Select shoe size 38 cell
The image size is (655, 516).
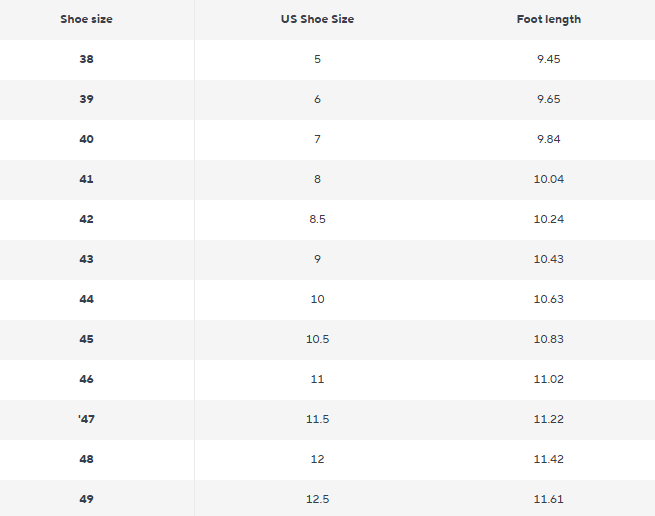pyautogui.click(x=86, y=59)
